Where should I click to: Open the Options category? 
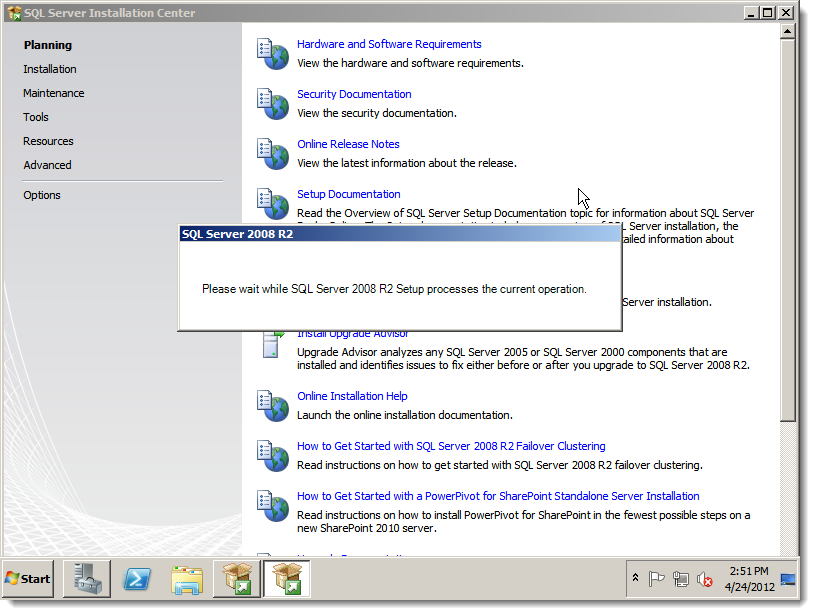point(42,195)
